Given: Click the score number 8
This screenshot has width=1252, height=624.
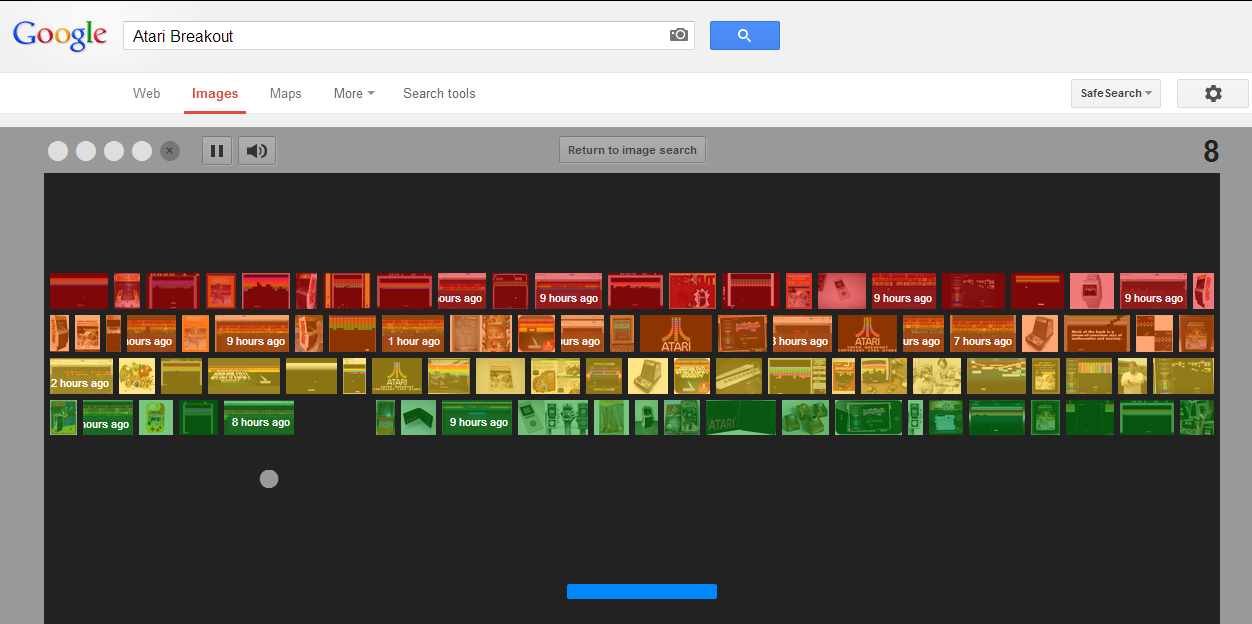Looking at the screenshot, I should 1211,151.
